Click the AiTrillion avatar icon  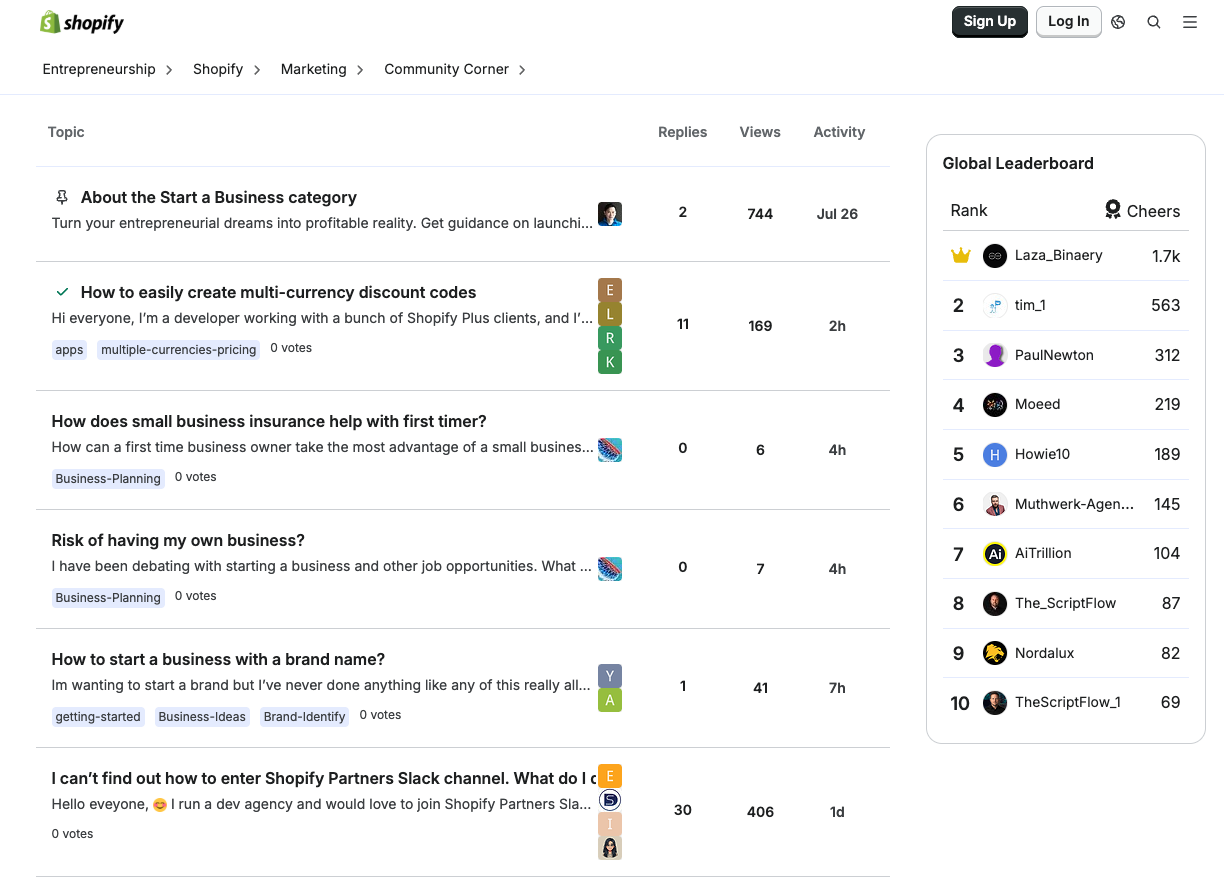coord(994,554)
